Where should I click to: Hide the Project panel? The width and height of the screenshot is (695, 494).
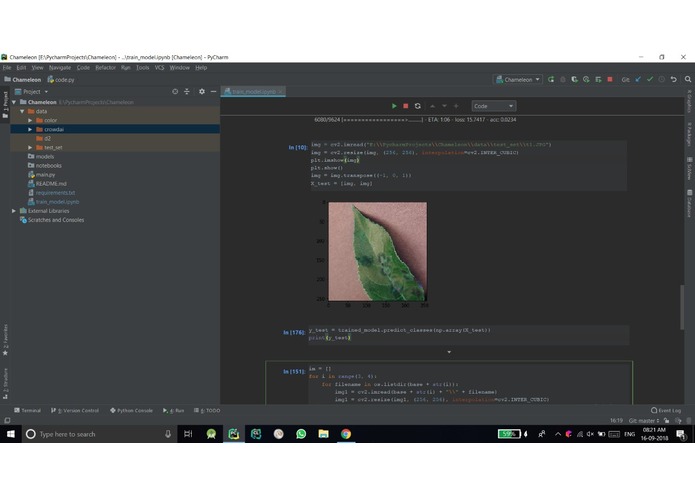213,91
